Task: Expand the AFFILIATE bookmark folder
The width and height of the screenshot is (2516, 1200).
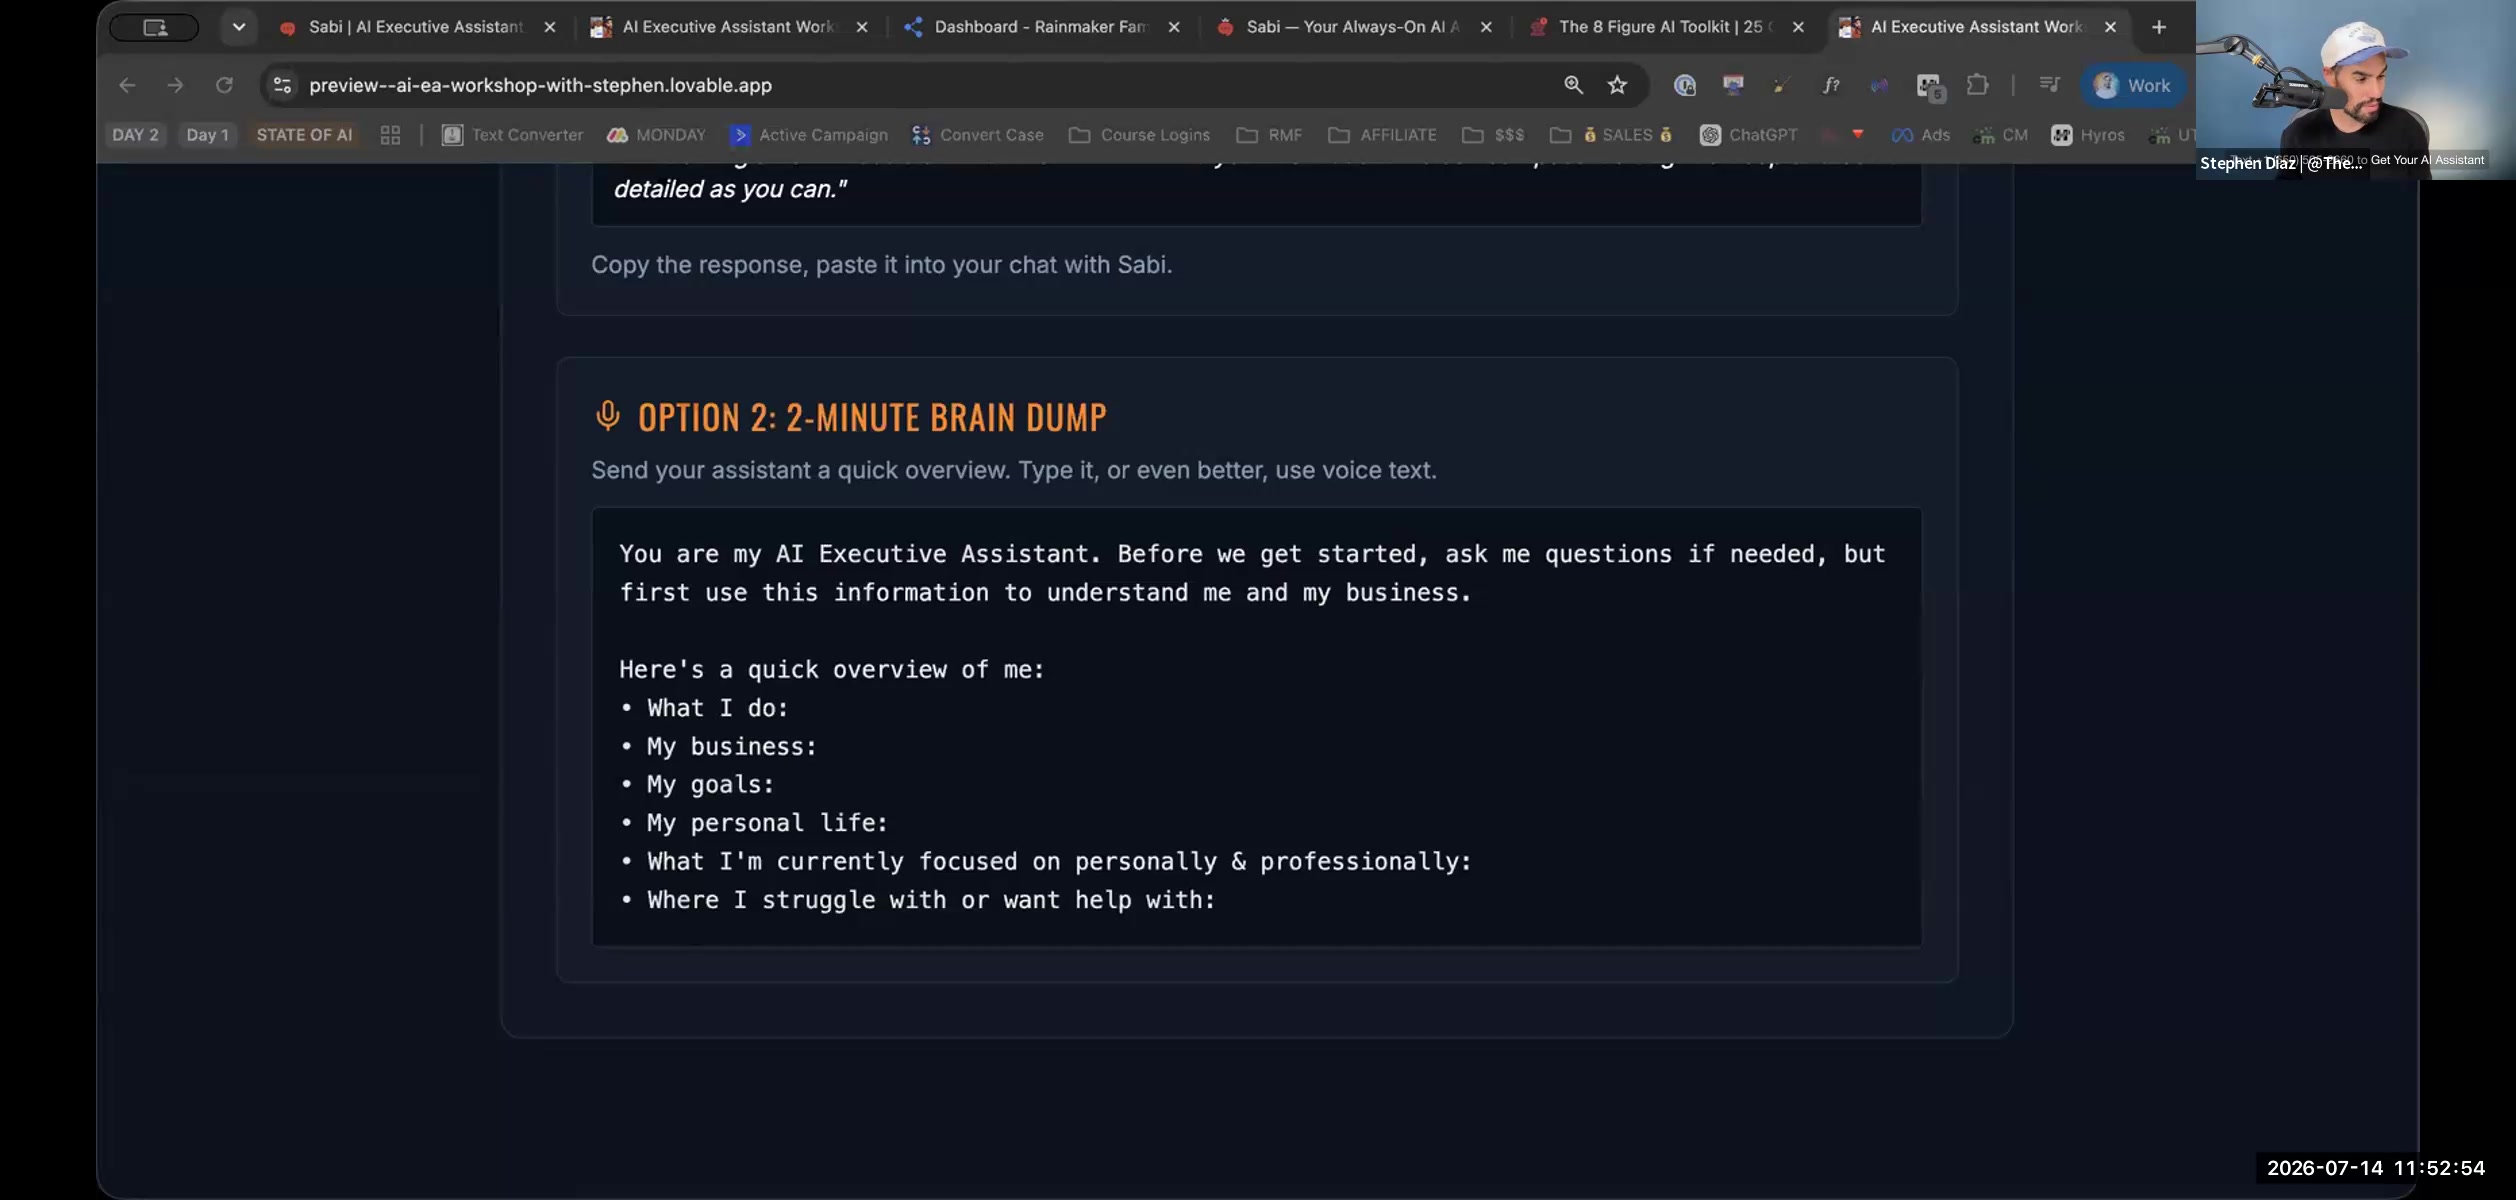Action: tap(1382, 135)
